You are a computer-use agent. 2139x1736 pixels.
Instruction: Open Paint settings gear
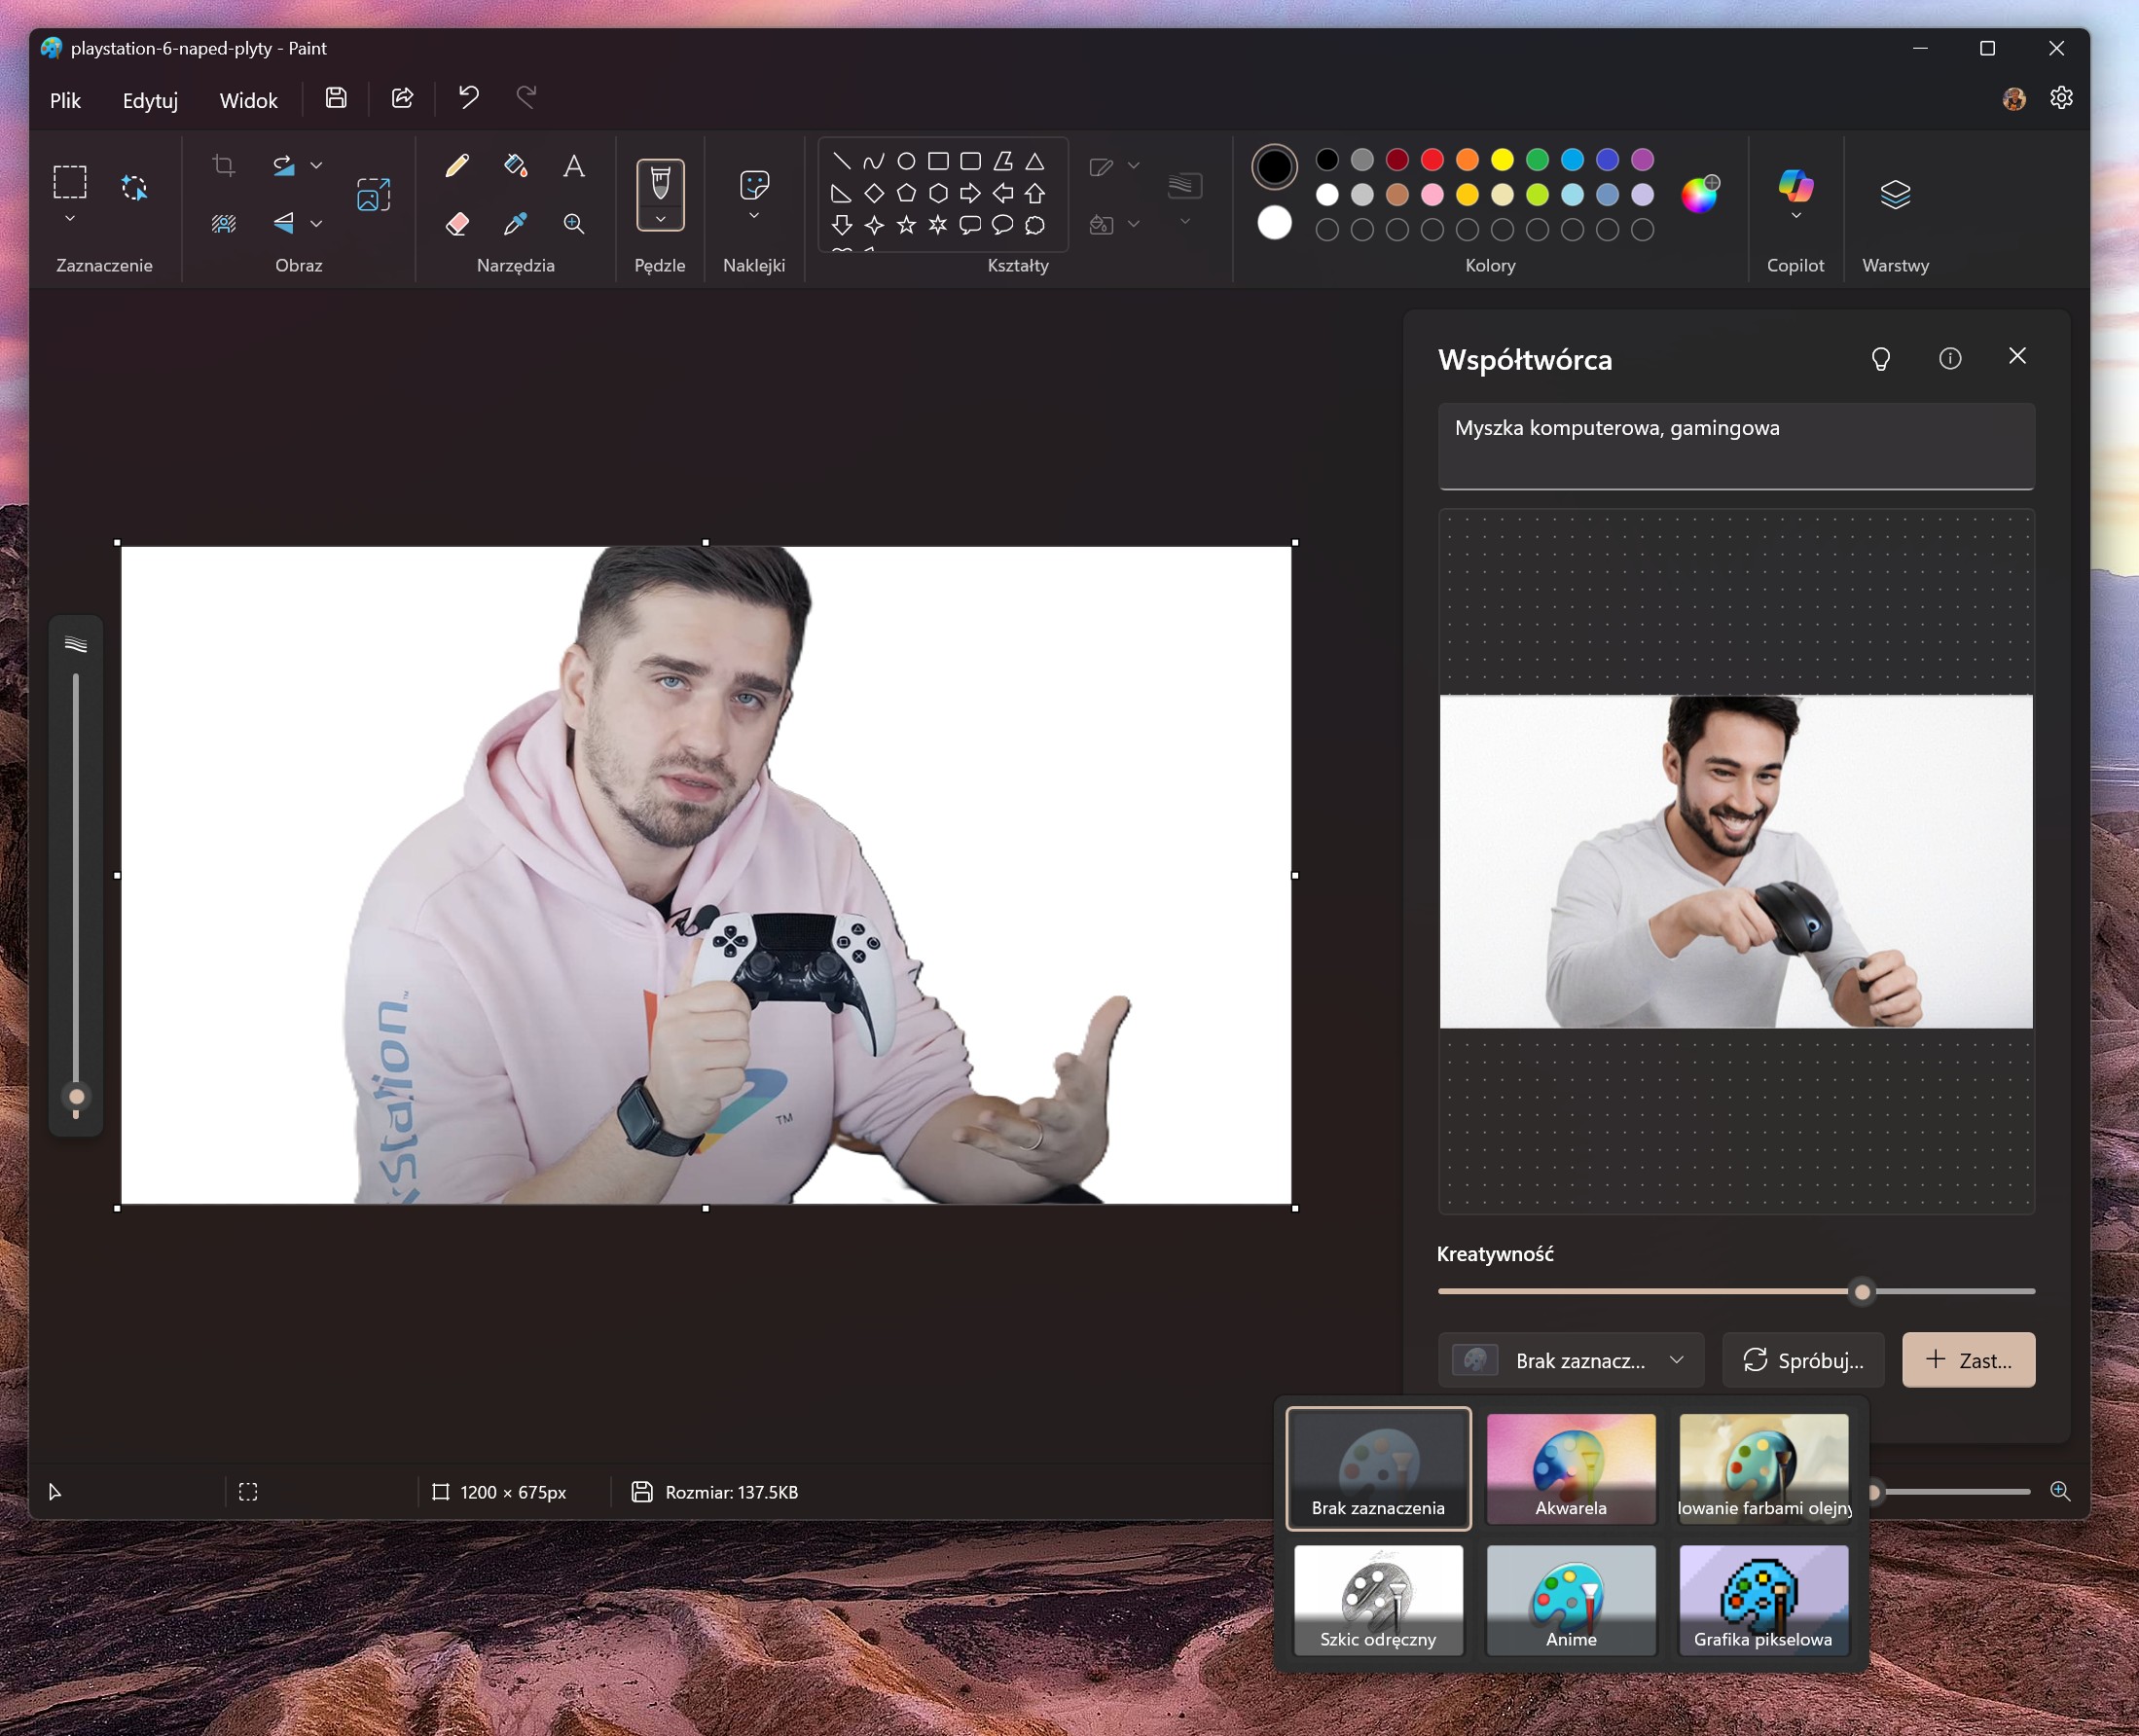pyautogui.click(x=2061, y=98)
